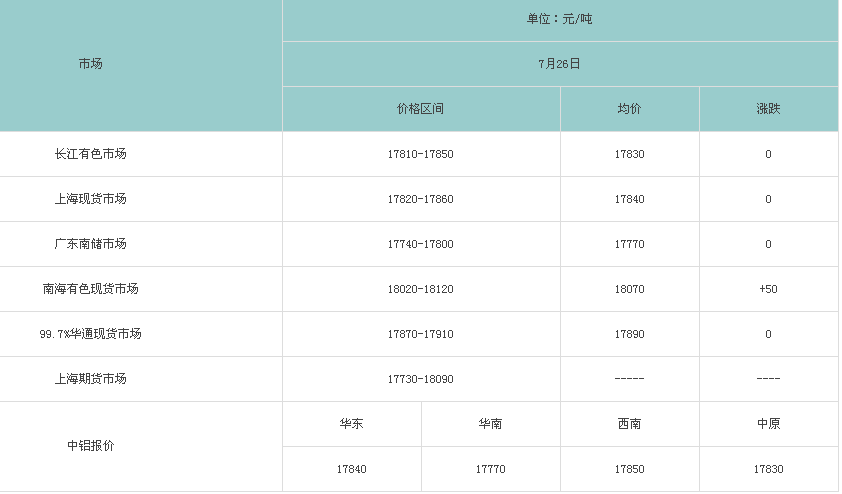
Task: Select the 18020-18120 price range cell
Action: point(420,289)
